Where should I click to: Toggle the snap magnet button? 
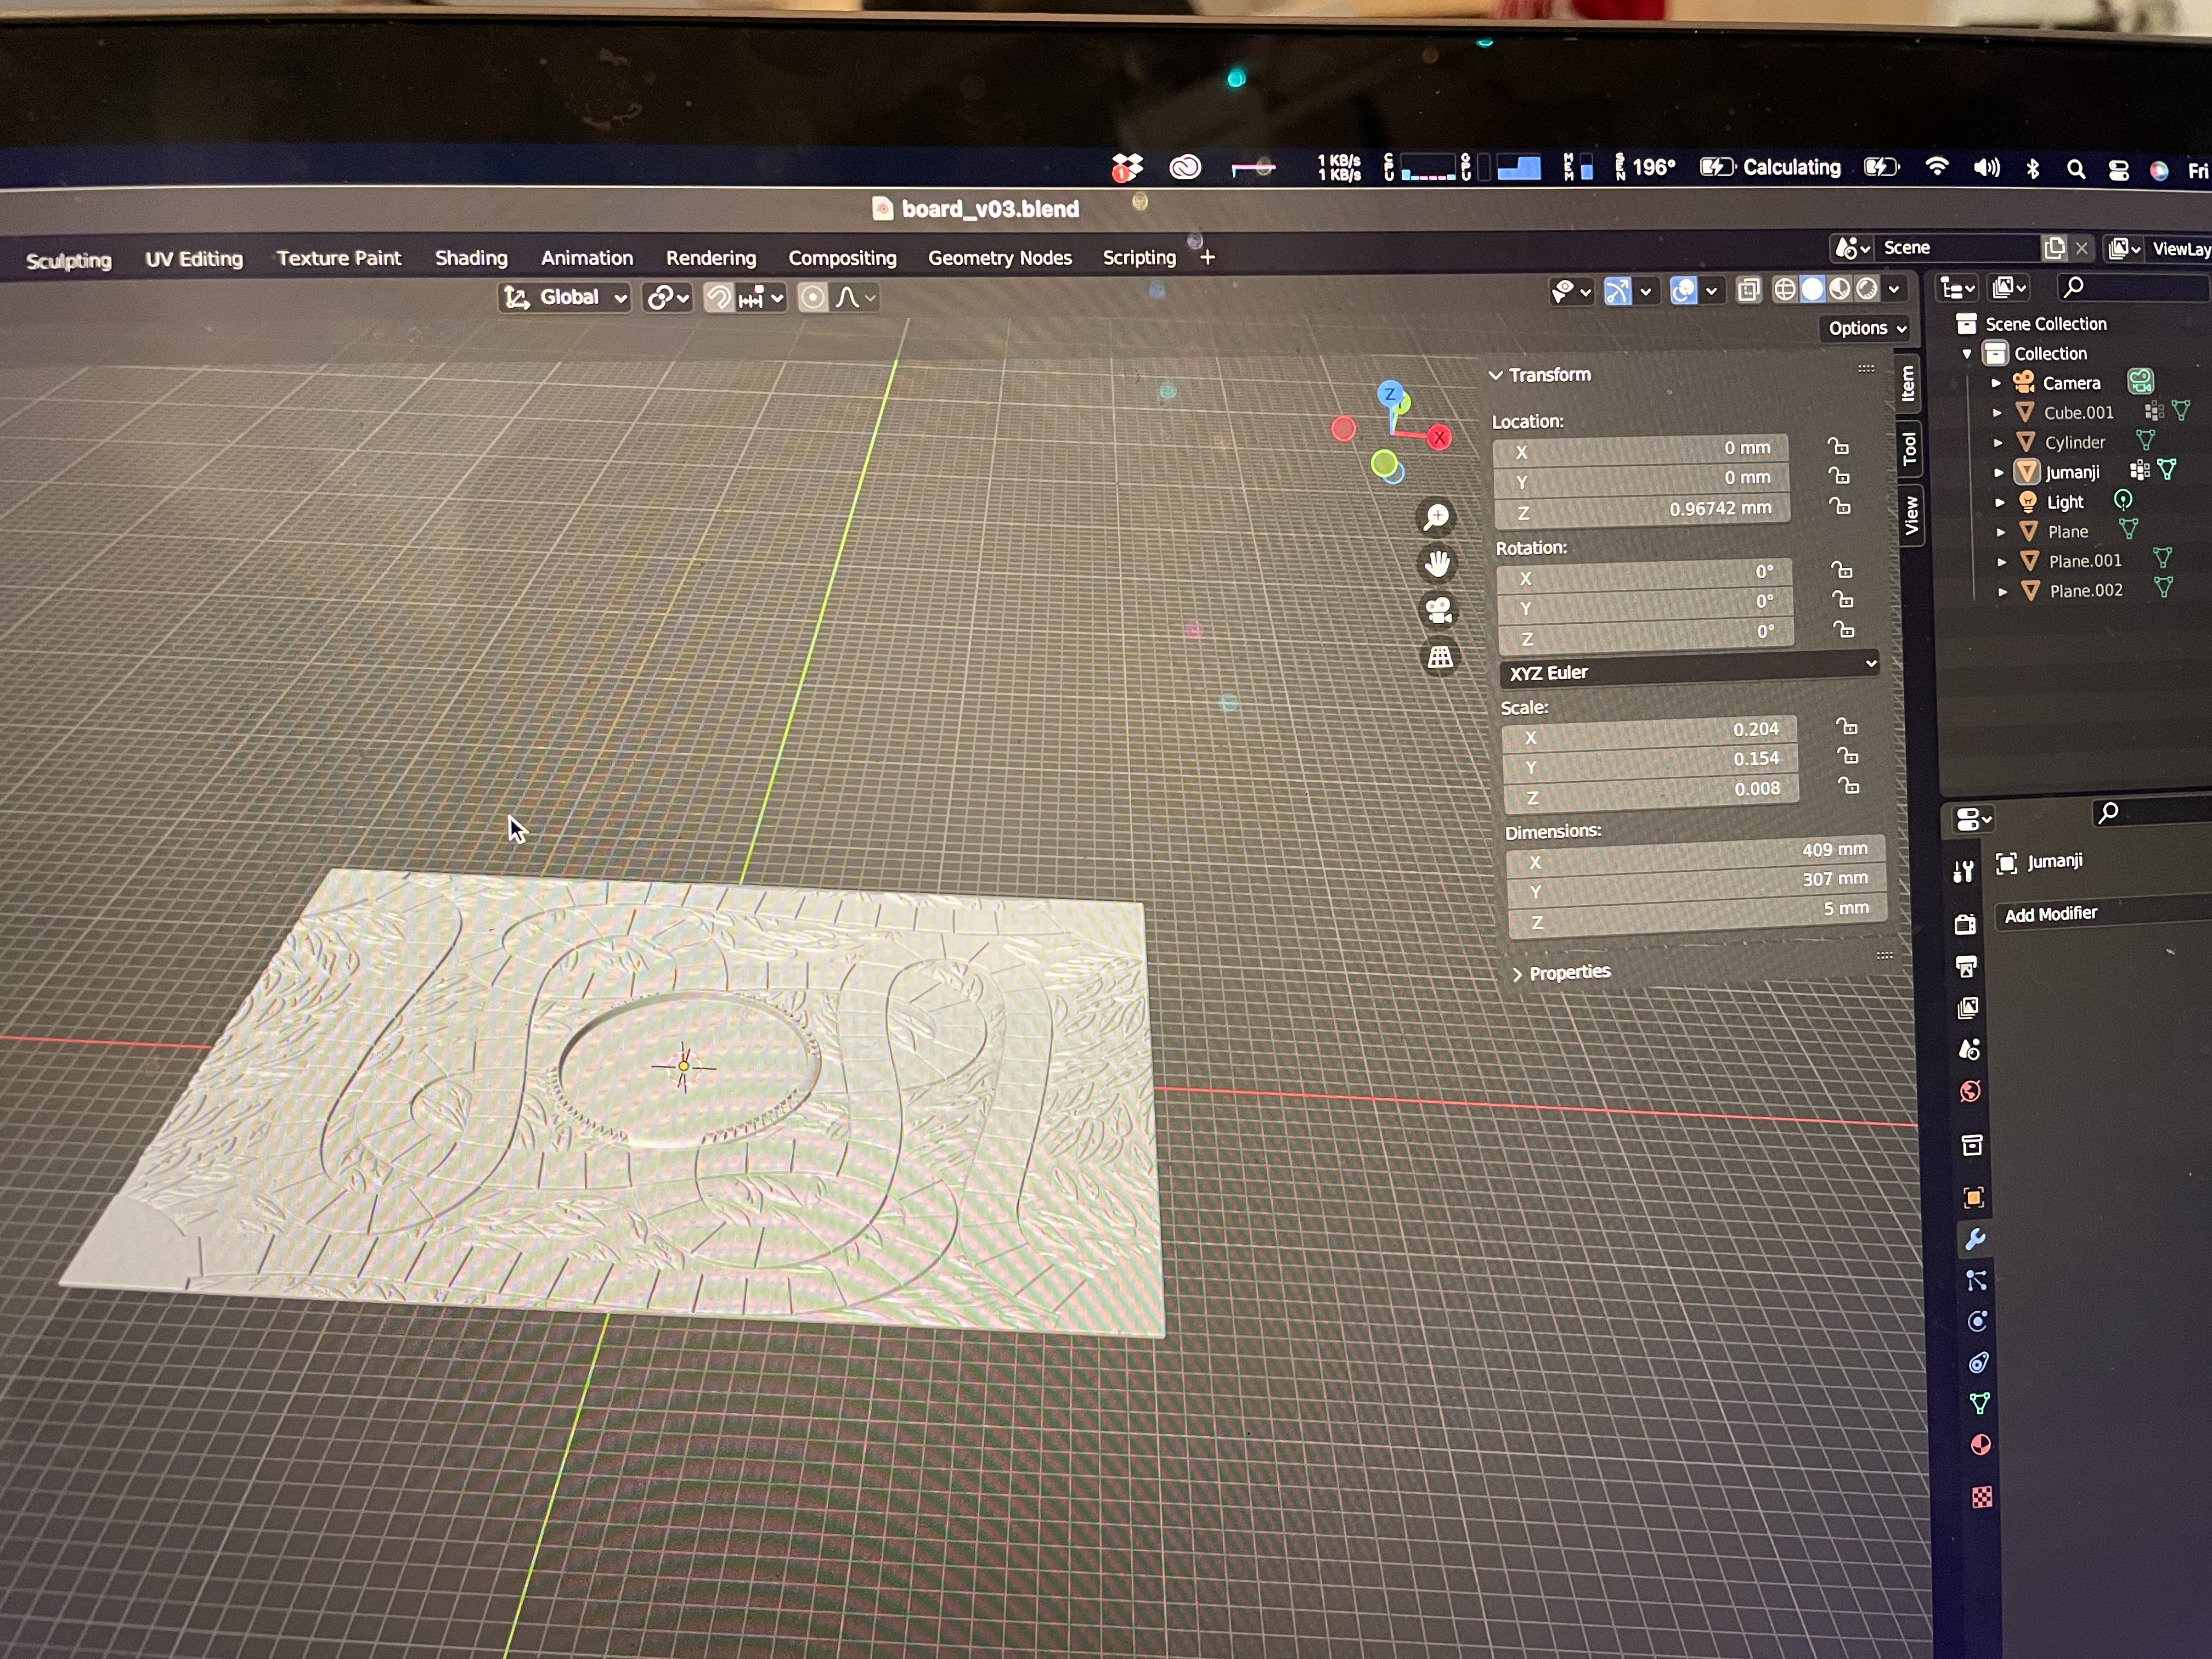718,297
